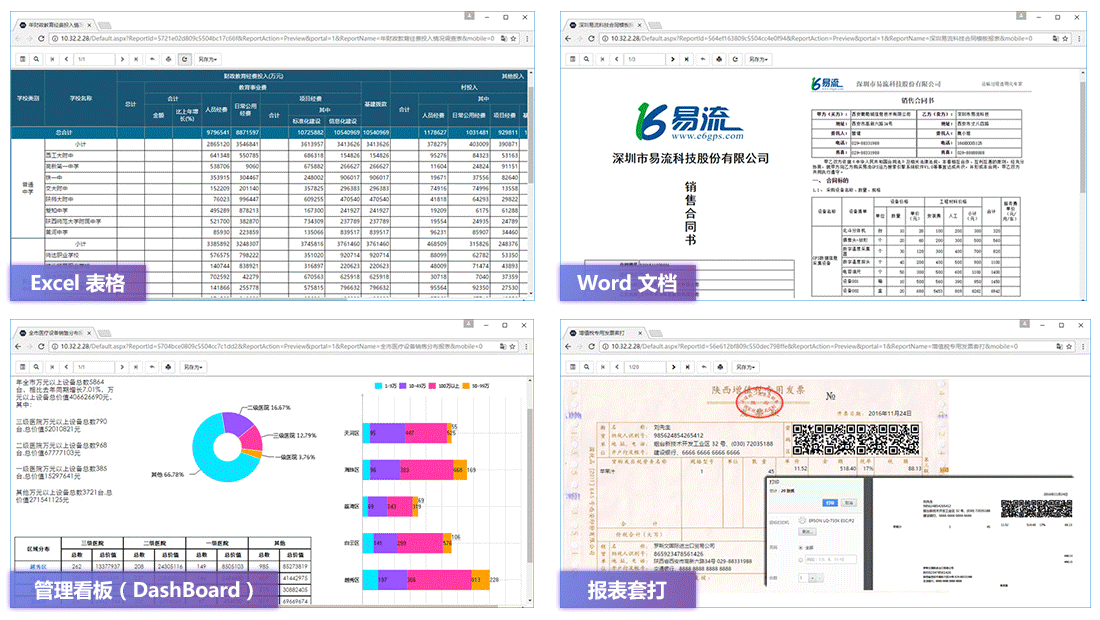Open the 另存为 dropdown in Word window

click(758, 60)
